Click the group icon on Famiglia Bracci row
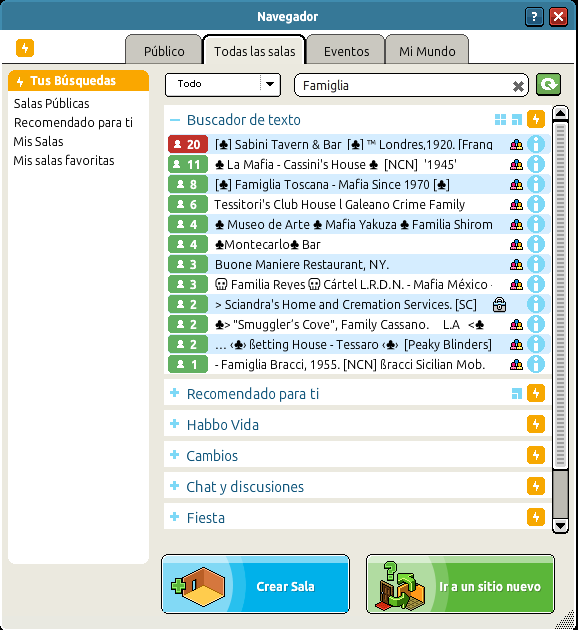 516,365
